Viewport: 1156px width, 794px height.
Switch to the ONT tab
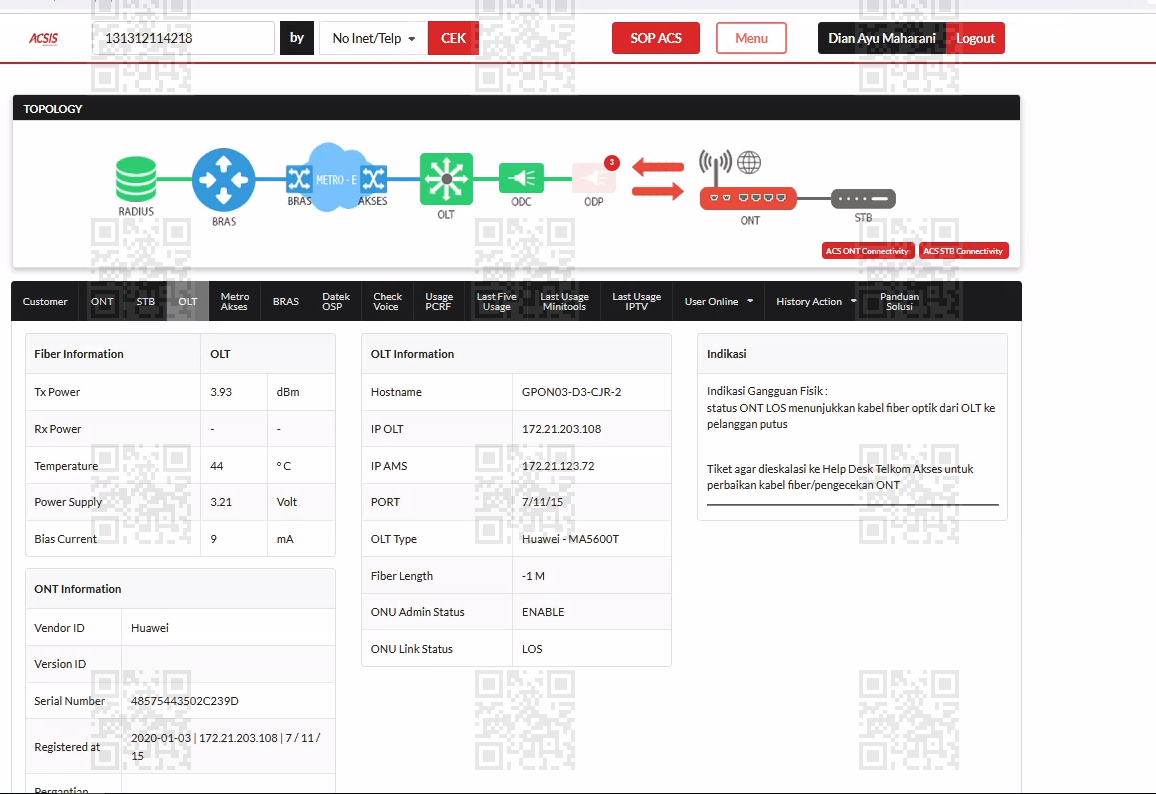[102, 302]
